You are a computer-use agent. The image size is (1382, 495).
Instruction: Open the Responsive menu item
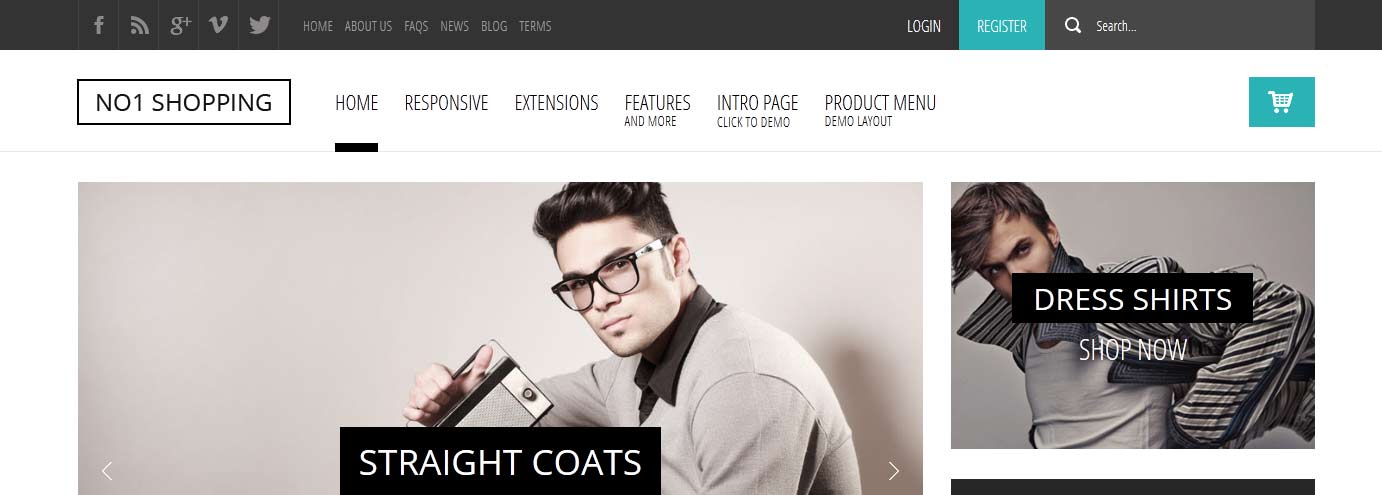(x=446, y=103)
